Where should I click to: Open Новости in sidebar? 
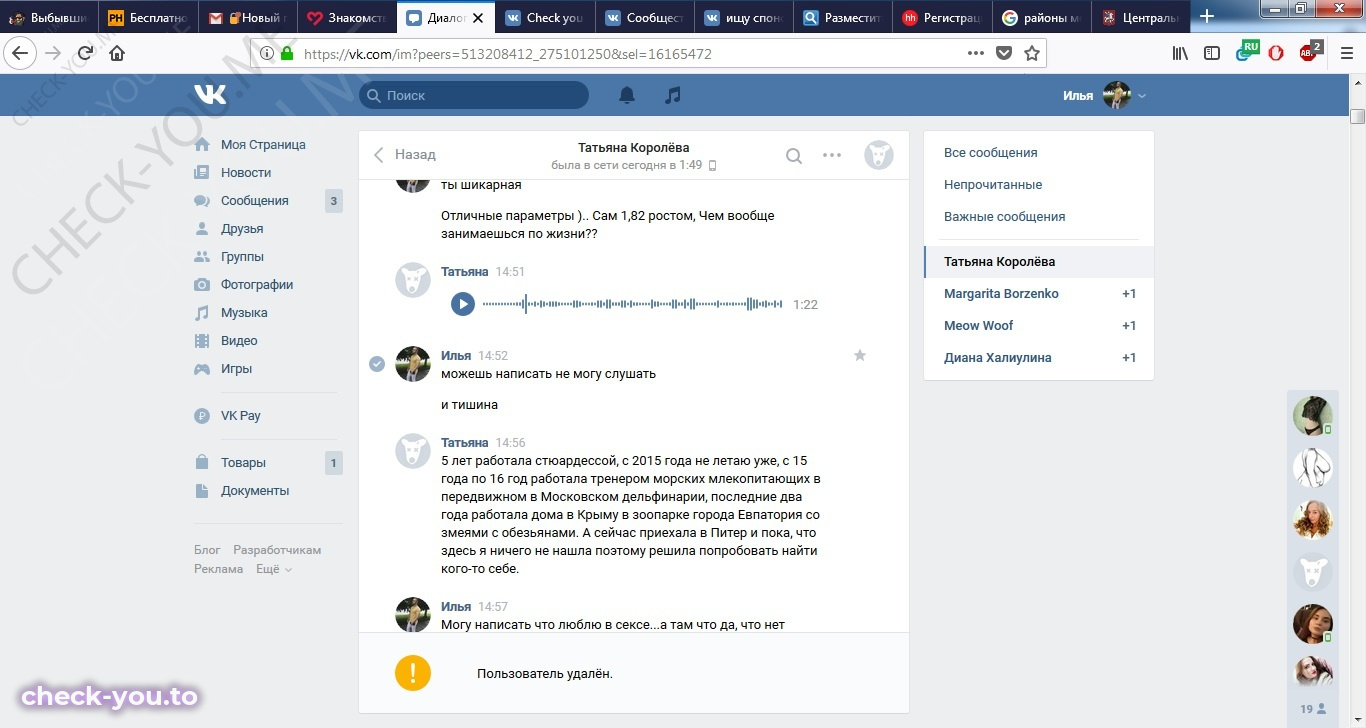246,173
